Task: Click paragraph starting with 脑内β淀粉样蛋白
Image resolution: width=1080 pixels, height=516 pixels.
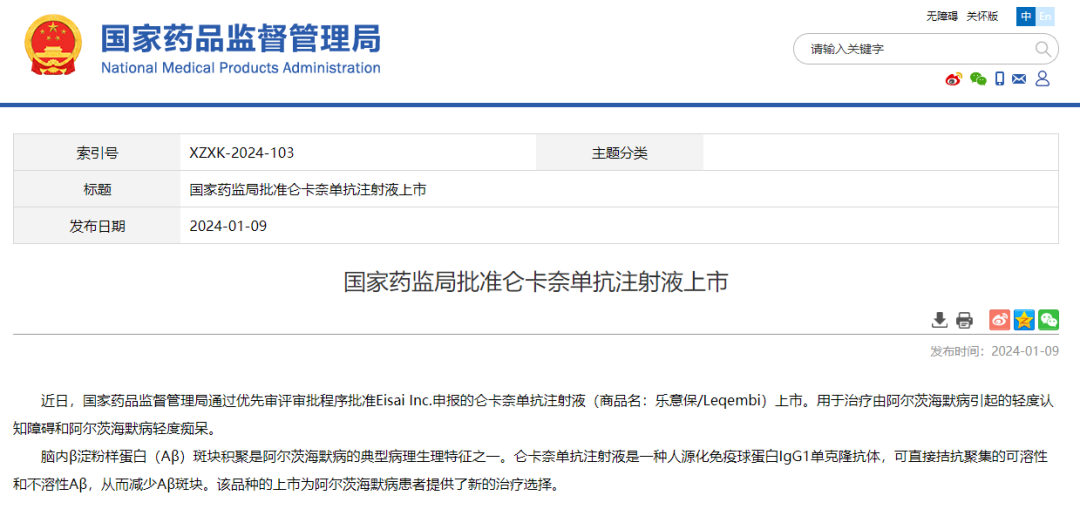Action: [x=530, y=471]
